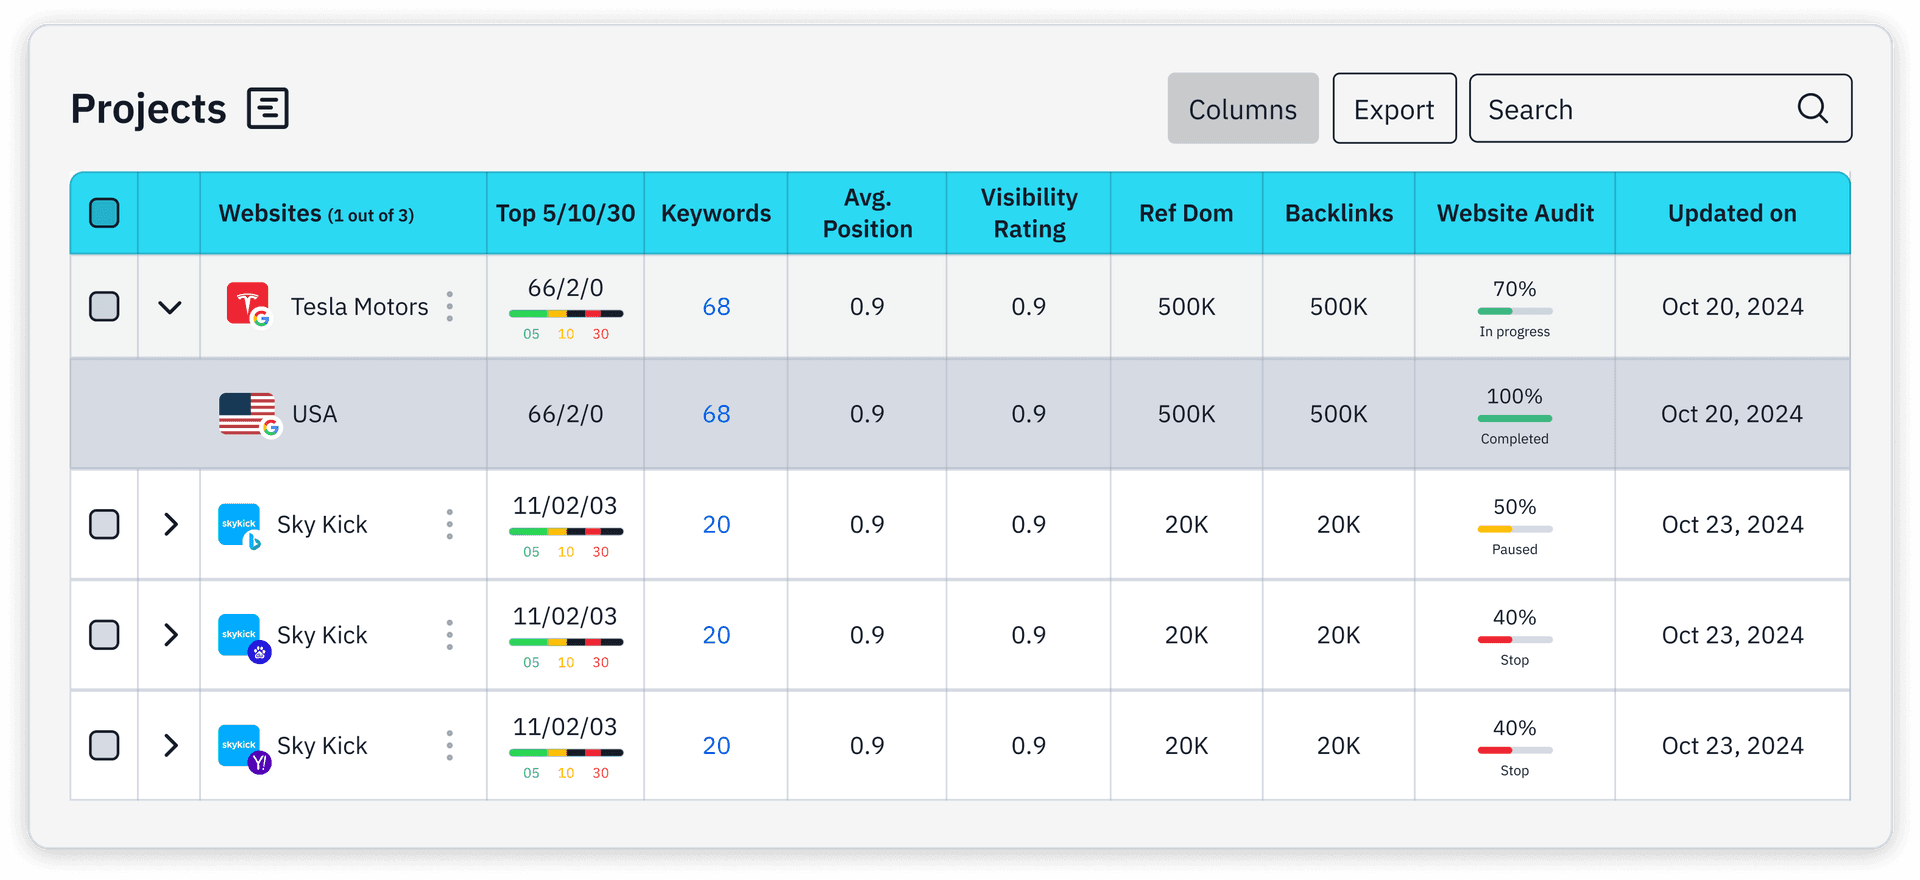
Task: Expand the Sky Kick row with Baidu badge
Action: (170, 635)
